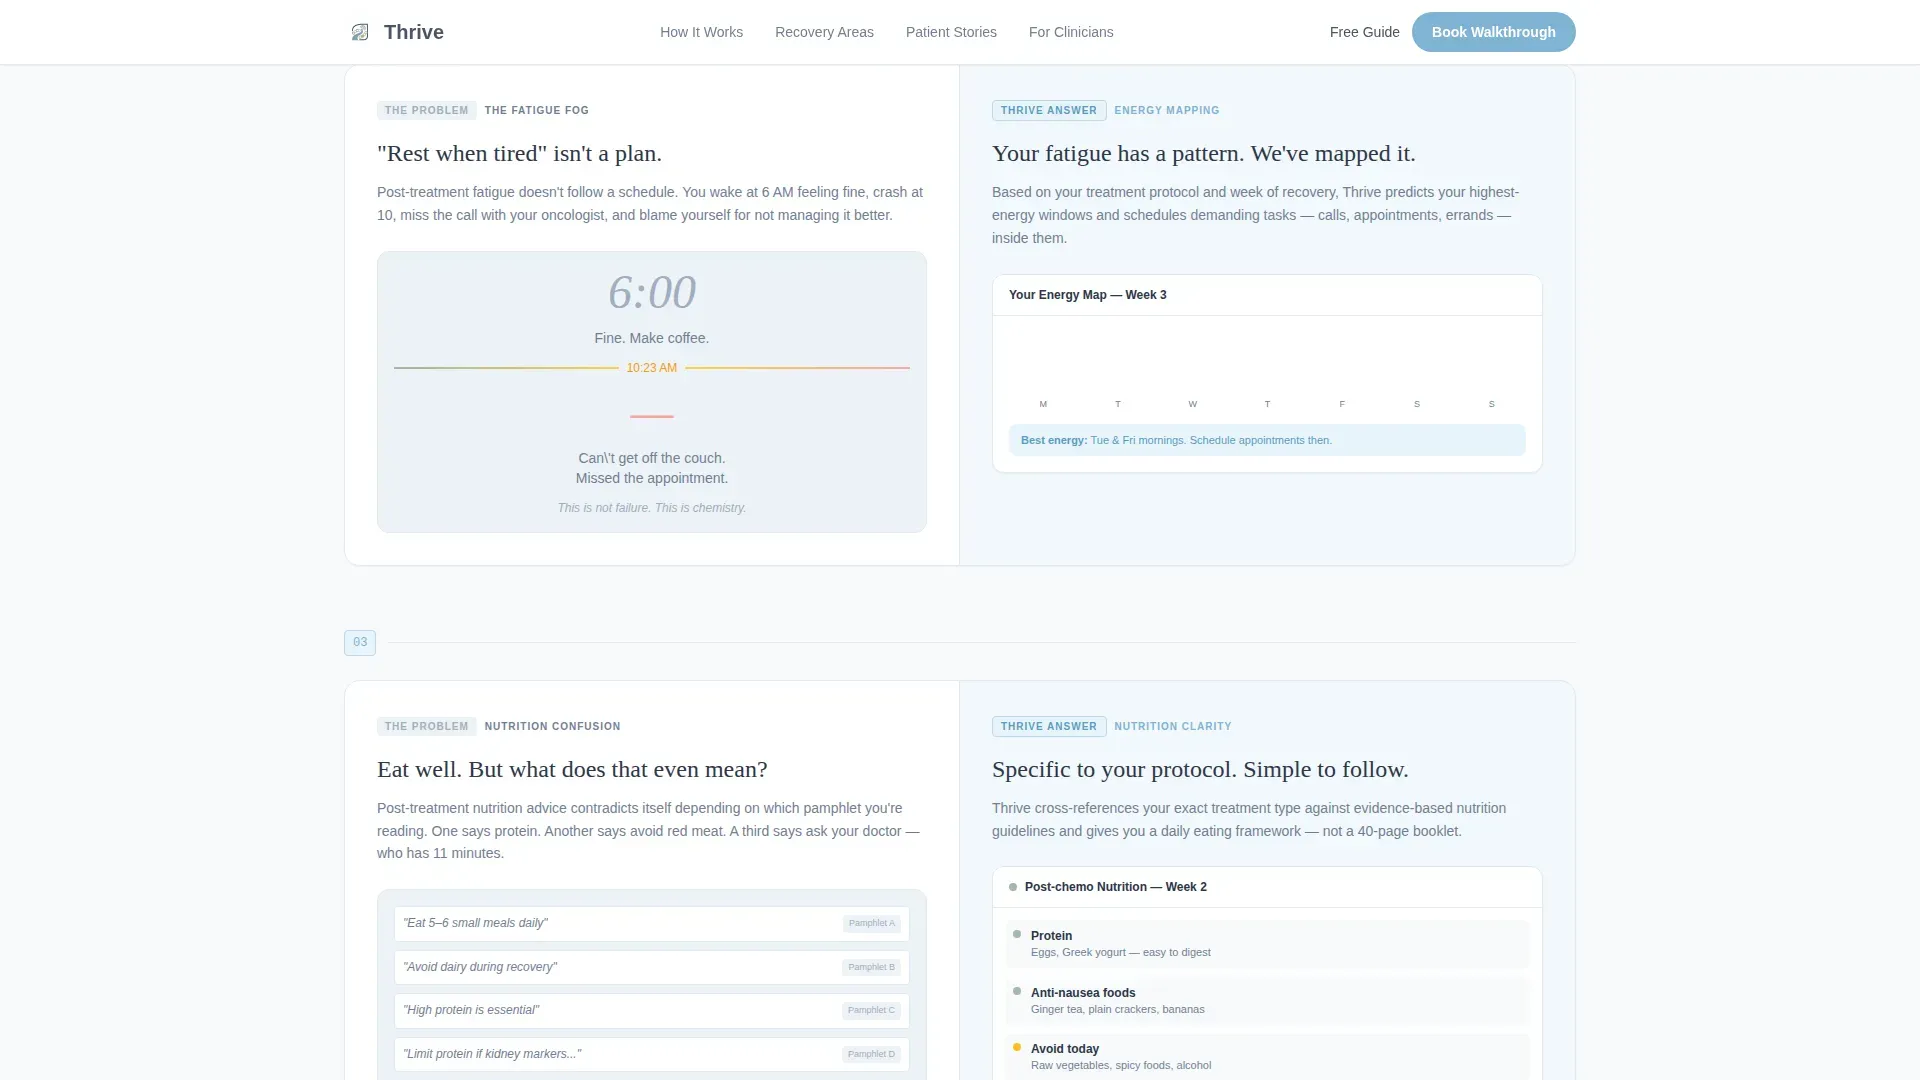Image resolution: width=1920 pixels, height=1080 pixels.
Task: Click the Pamphlet B tag
Action: pos(871,967)
